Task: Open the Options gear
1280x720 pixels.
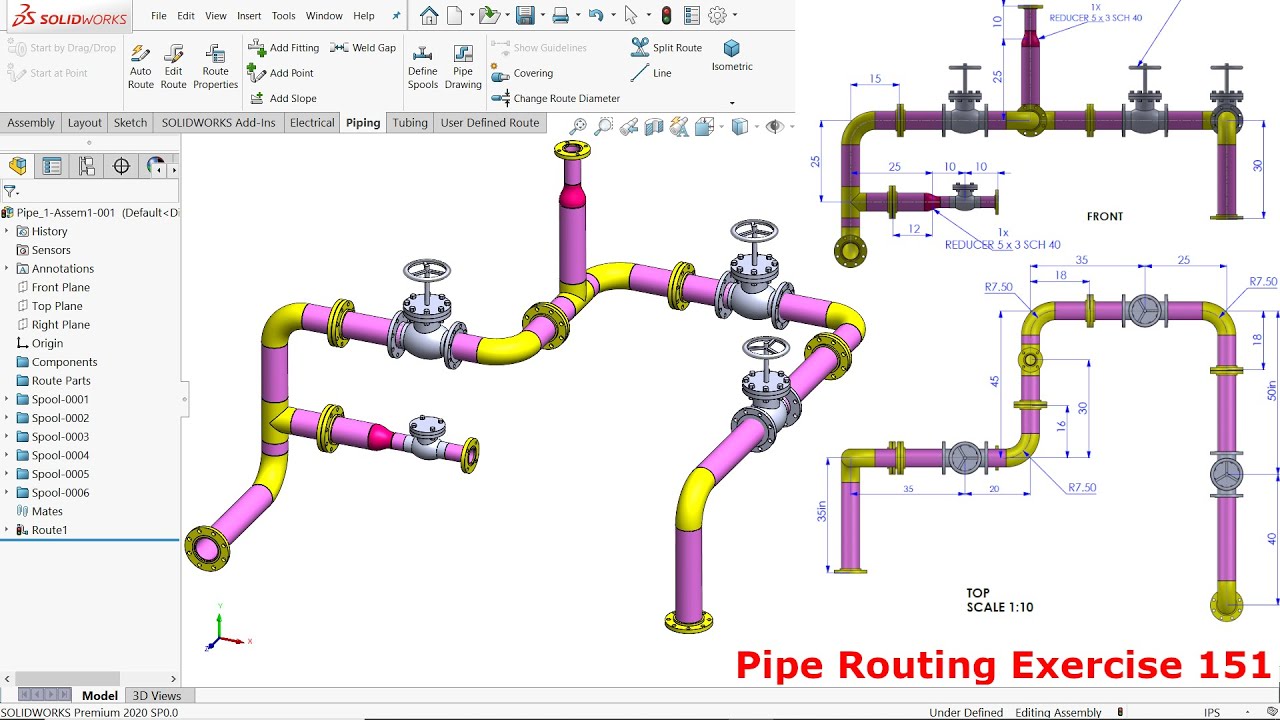Action: click(x=717, y=15)
